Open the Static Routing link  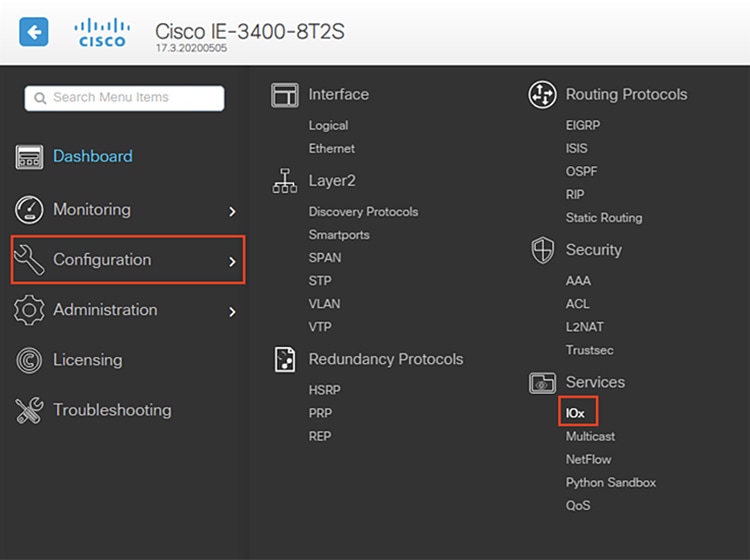pyautogui.click(x=604, y=218)
